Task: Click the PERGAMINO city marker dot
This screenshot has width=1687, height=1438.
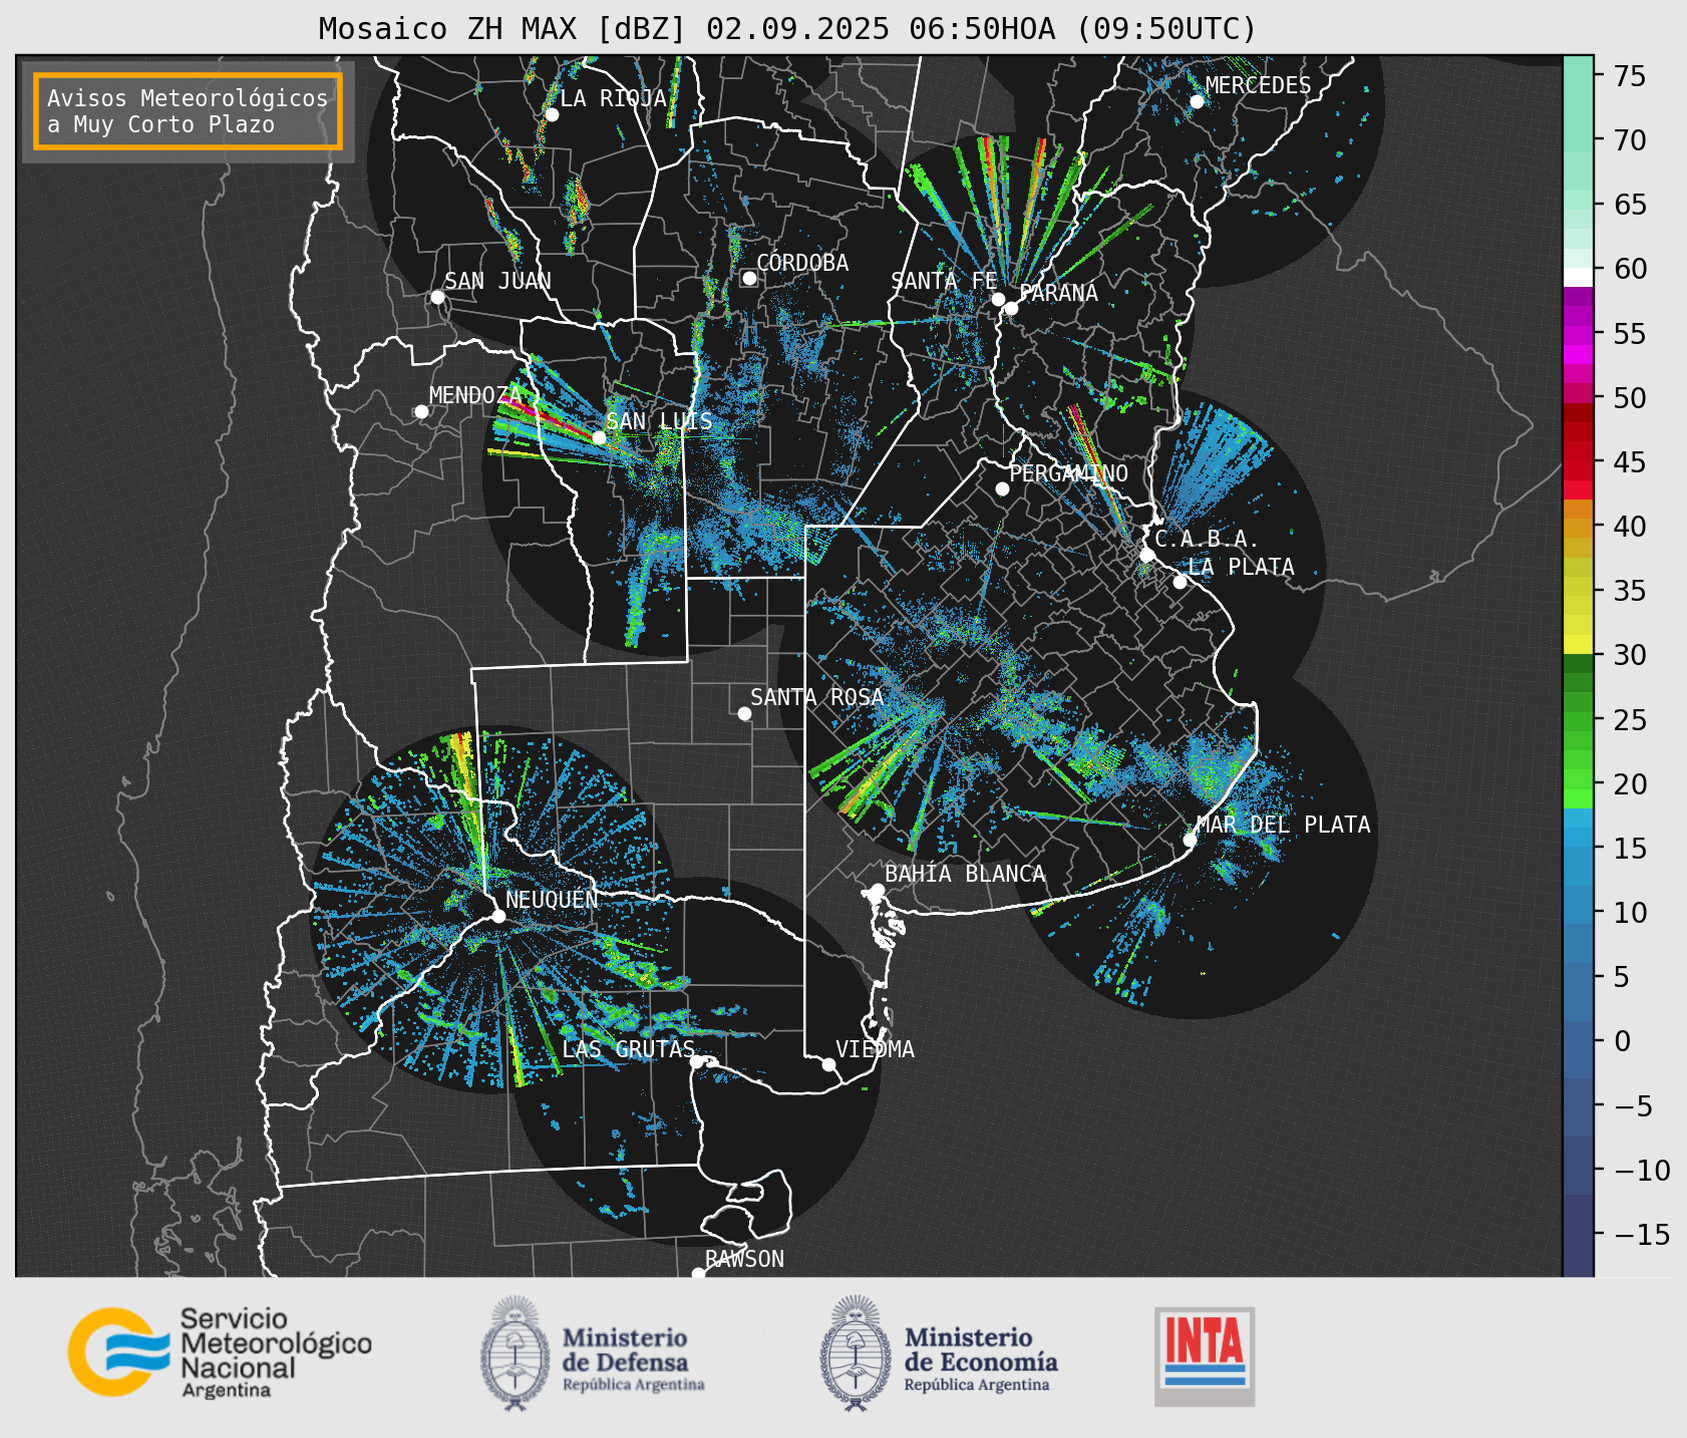Action: pos(1002,489)
